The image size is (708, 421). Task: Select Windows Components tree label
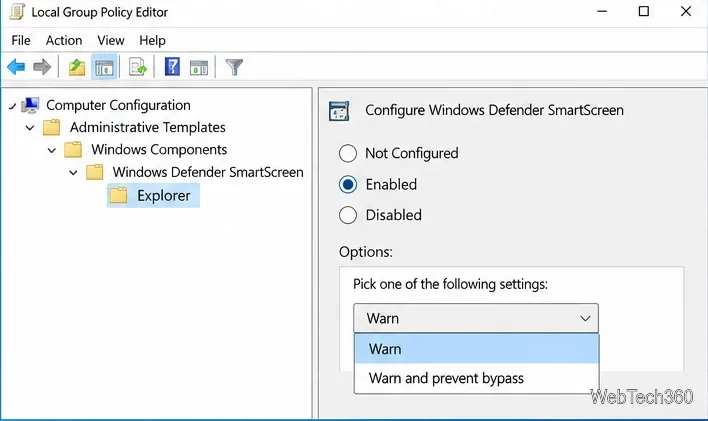coord(159,150)
